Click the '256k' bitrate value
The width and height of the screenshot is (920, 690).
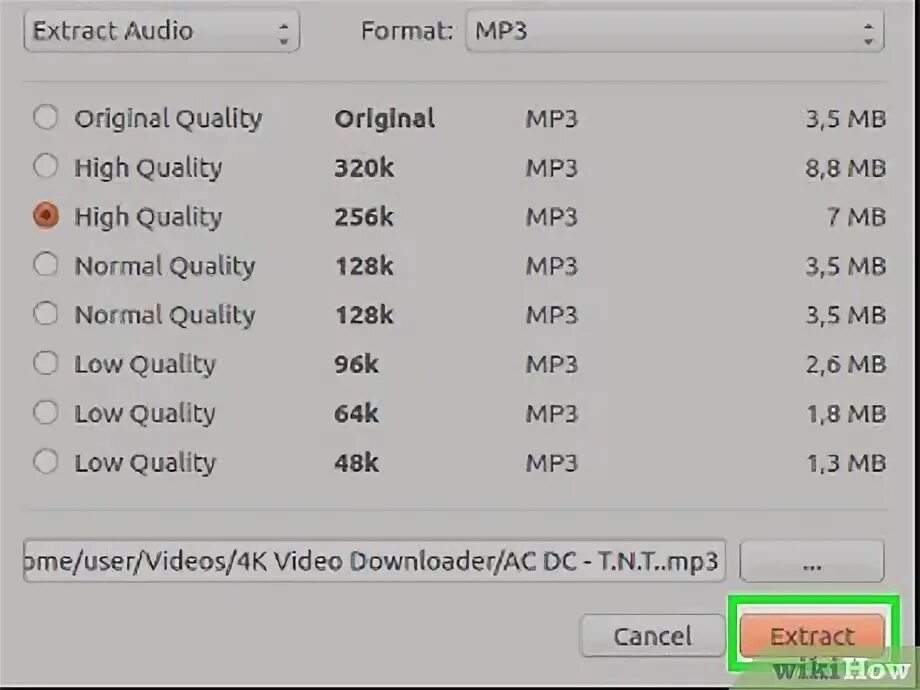364,218
